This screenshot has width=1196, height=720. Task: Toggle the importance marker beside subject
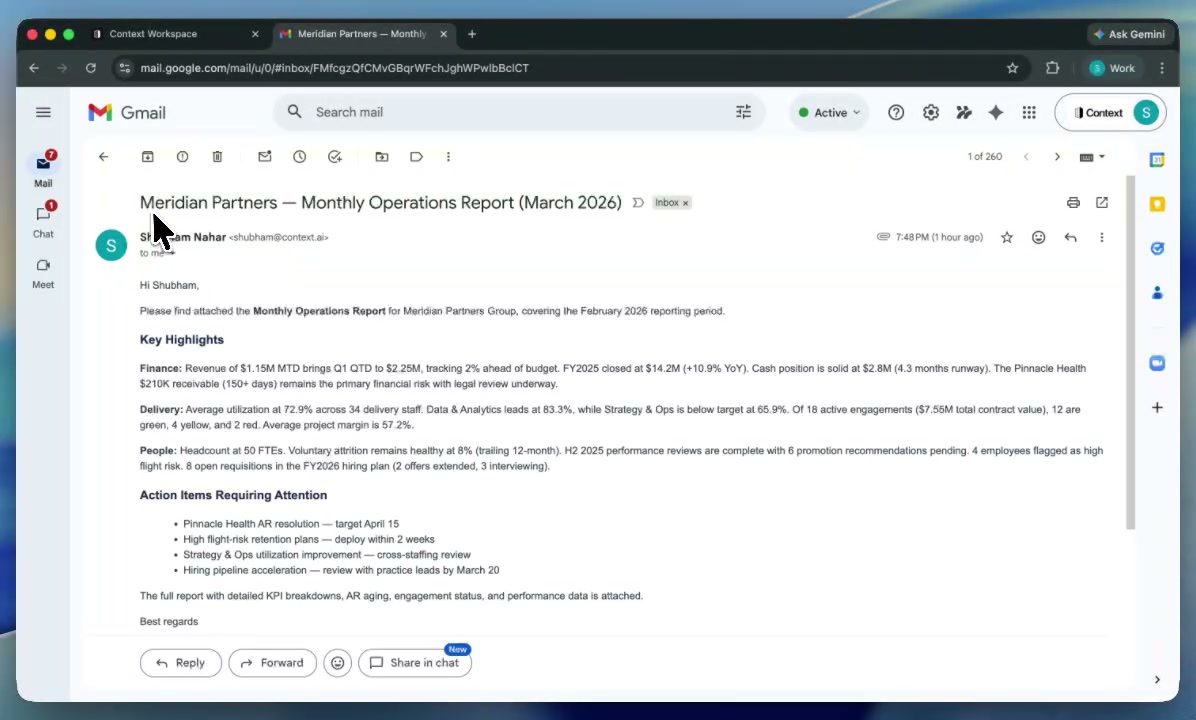pyautogui.click(x=638, y=202)
